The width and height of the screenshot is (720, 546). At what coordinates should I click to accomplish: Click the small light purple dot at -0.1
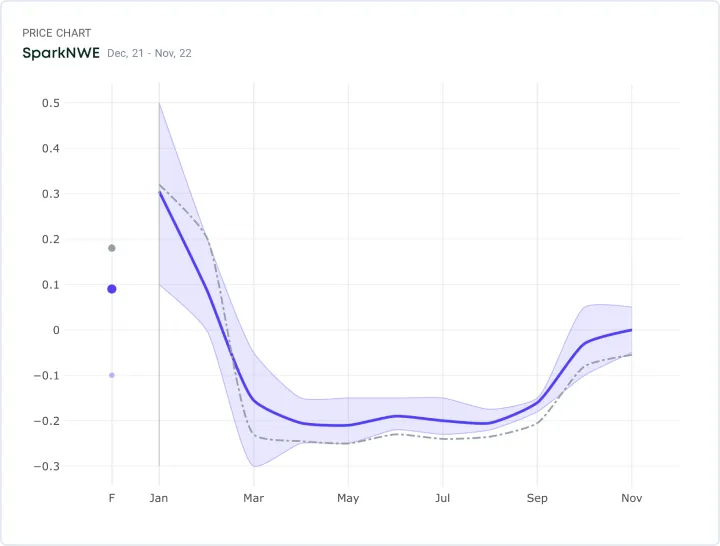pyautogui.click(x=112, y=375)
